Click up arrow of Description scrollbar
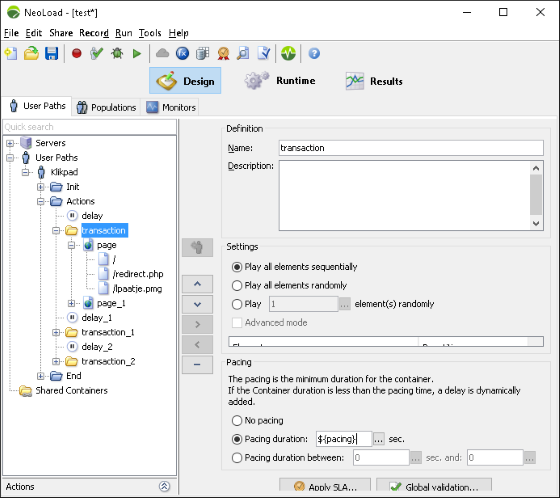Screen dimensions: 560x498 click(x=536, y=168)
